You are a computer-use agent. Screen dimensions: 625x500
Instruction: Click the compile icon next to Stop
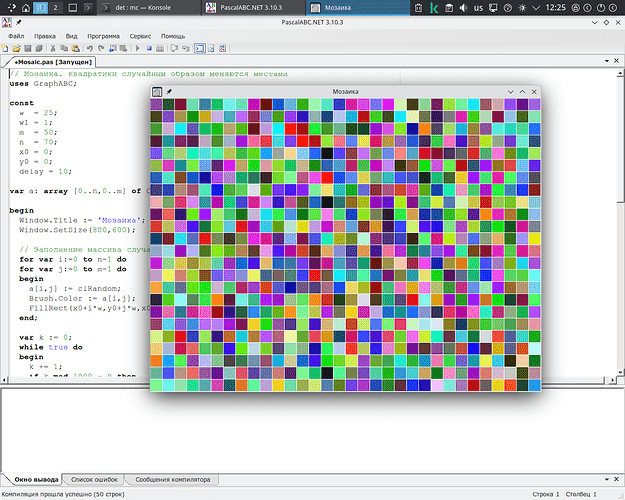[160, 49]
